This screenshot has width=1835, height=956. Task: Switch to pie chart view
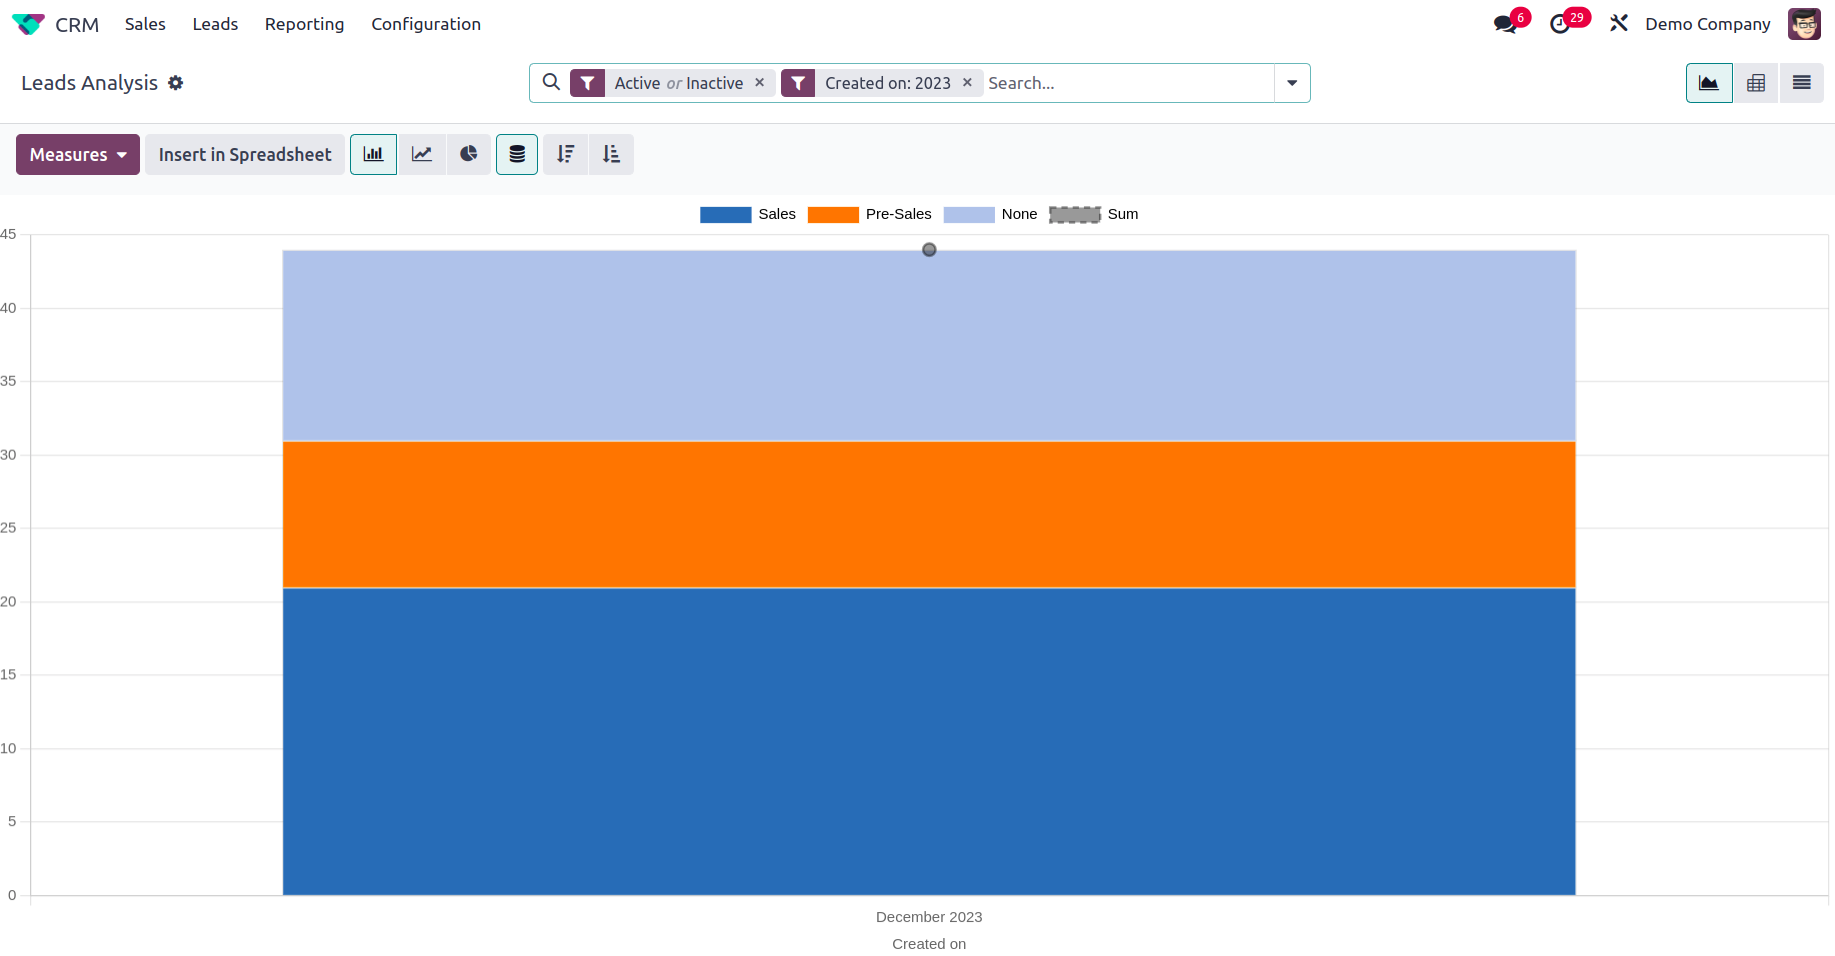click(468, 154)
